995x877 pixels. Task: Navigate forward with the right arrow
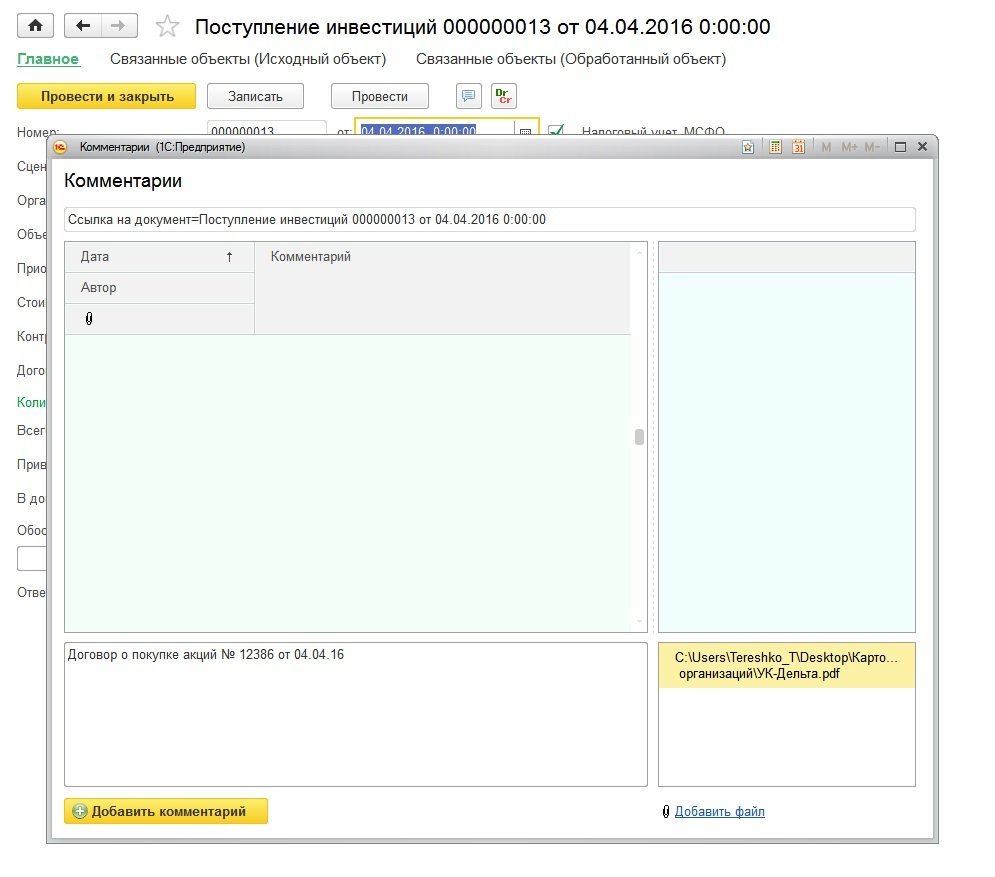(119, 26)
